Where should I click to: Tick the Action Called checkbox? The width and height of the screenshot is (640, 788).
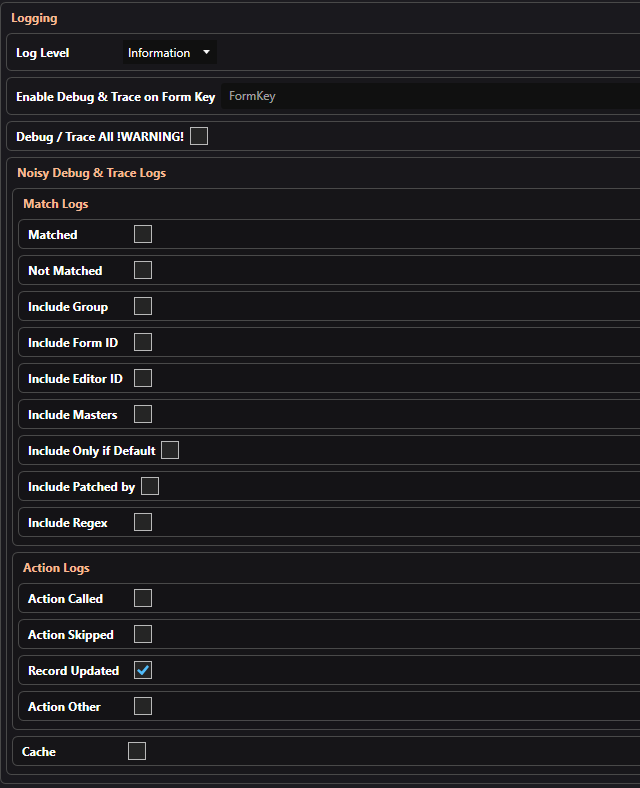143,599
